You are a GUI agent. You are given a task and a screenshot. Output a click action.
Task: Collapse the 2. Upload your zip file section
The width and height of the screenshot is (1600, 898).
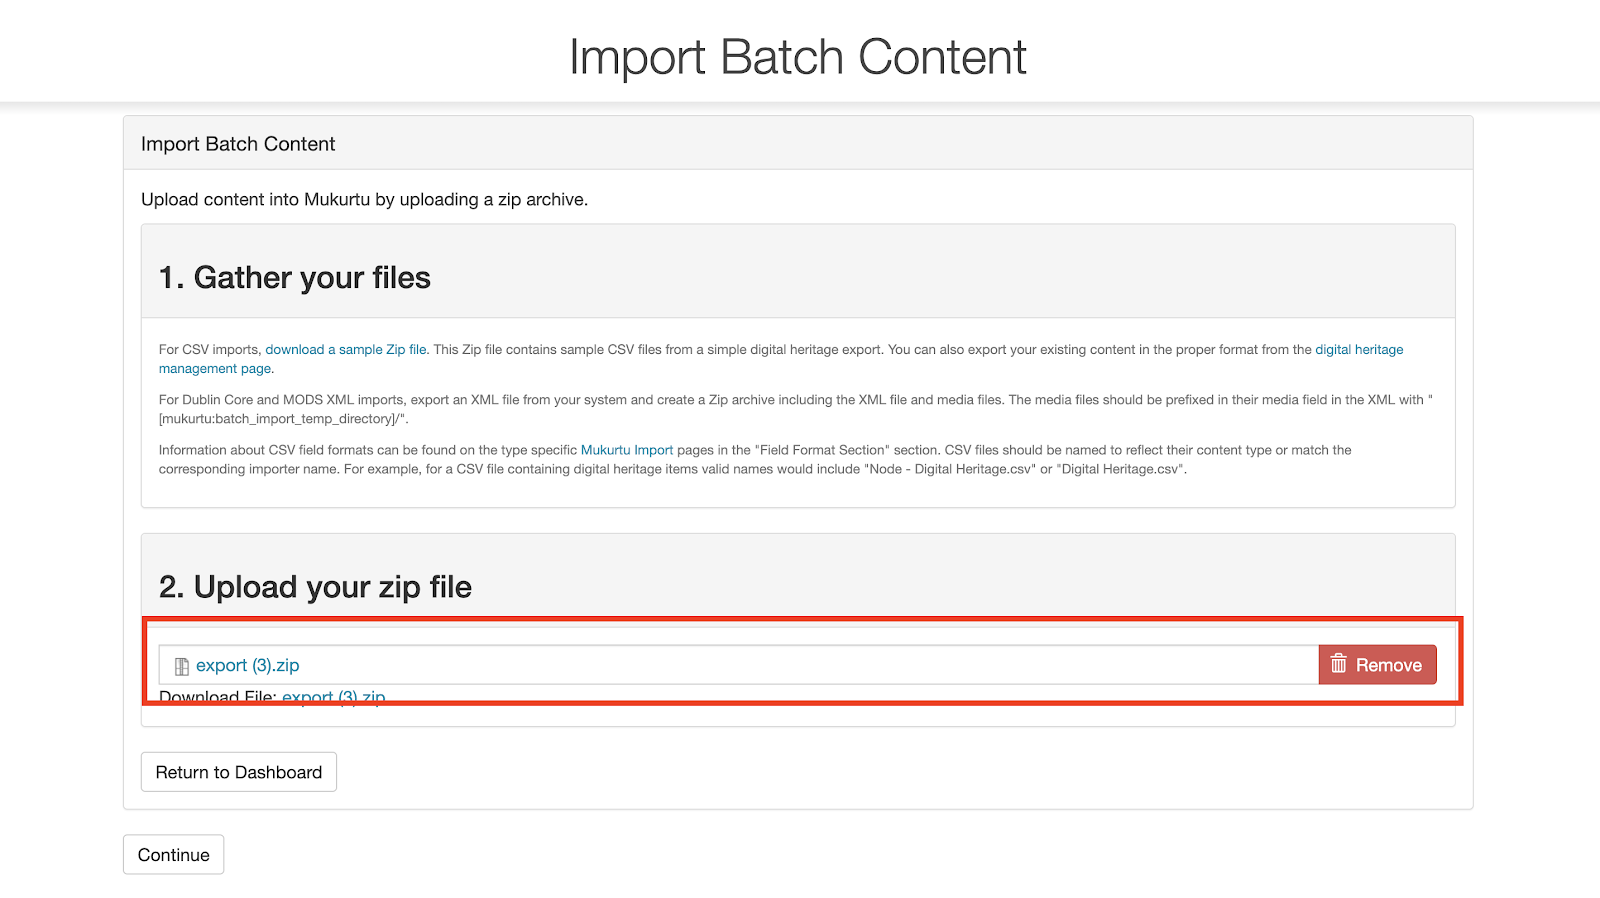tap(315, 587)
